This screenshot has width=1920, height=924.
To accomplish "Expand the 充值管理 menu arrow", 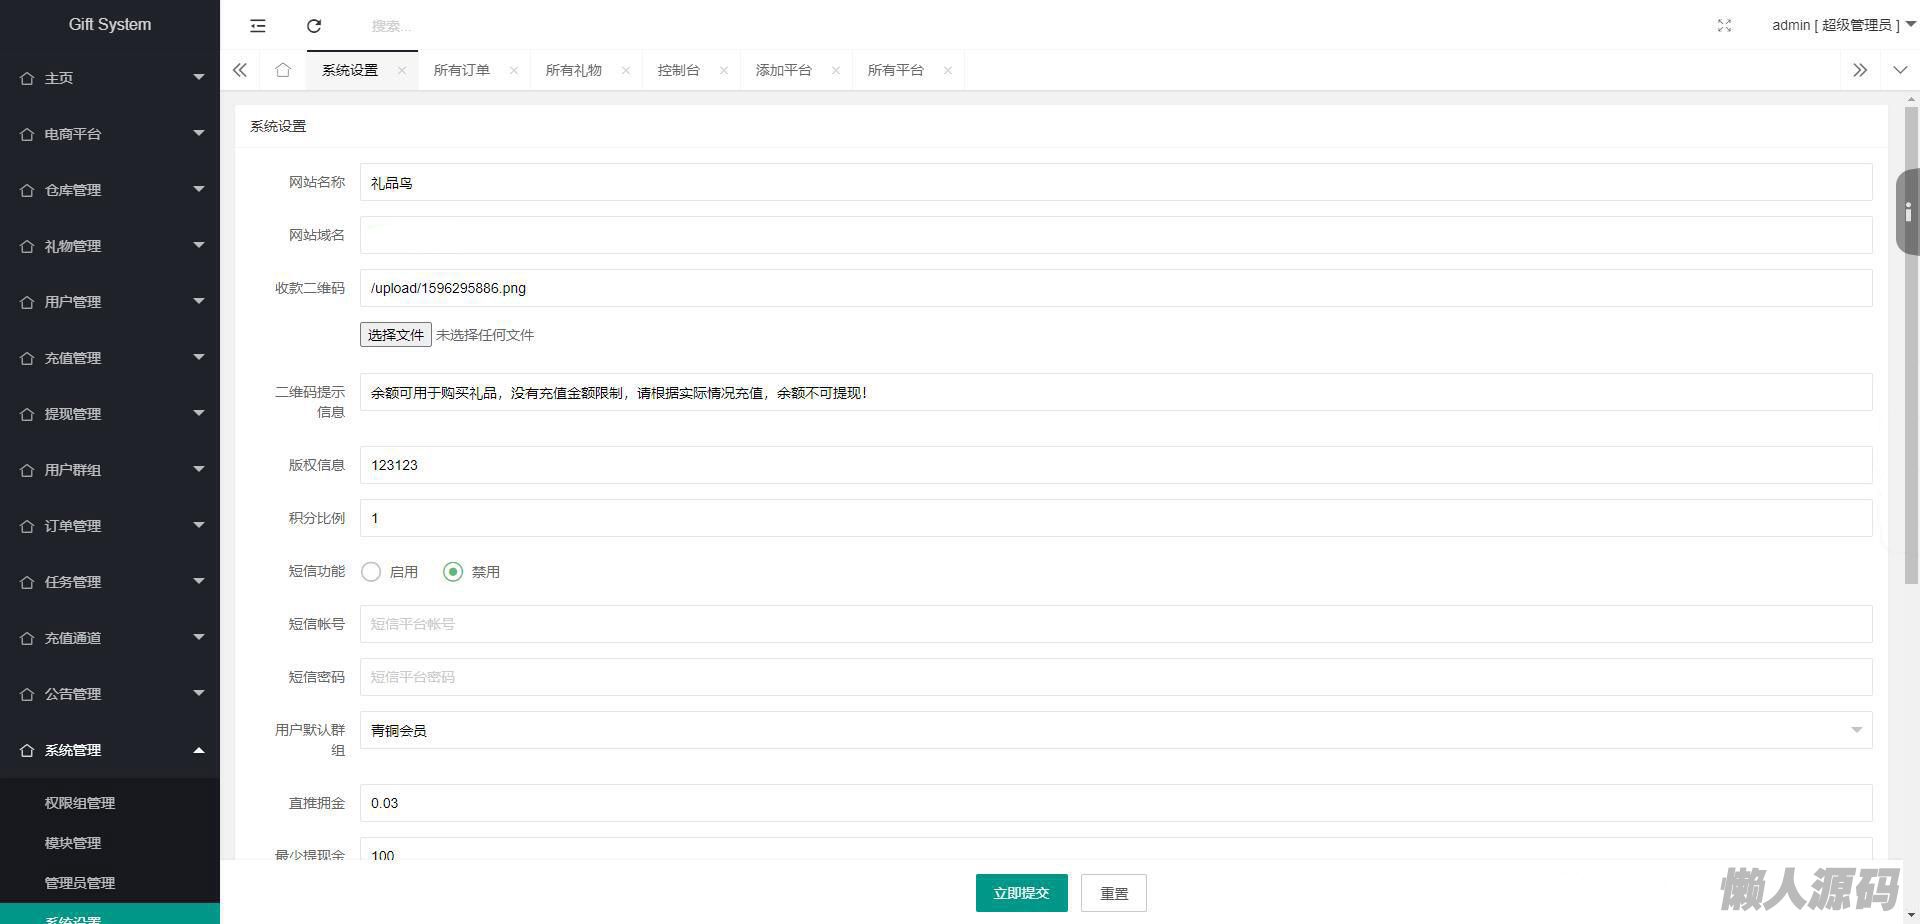I will (x=199, y=357).
